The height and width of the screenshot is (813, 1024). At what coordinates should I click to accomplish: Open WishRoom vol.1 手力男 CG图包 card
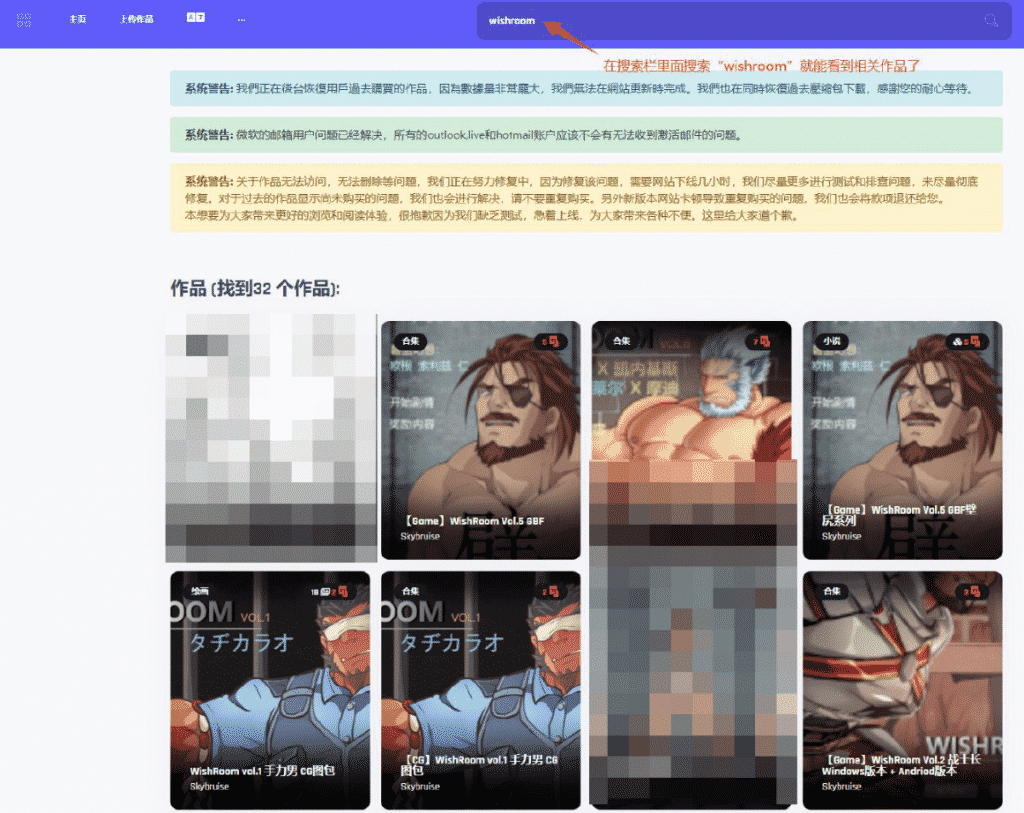270,690
